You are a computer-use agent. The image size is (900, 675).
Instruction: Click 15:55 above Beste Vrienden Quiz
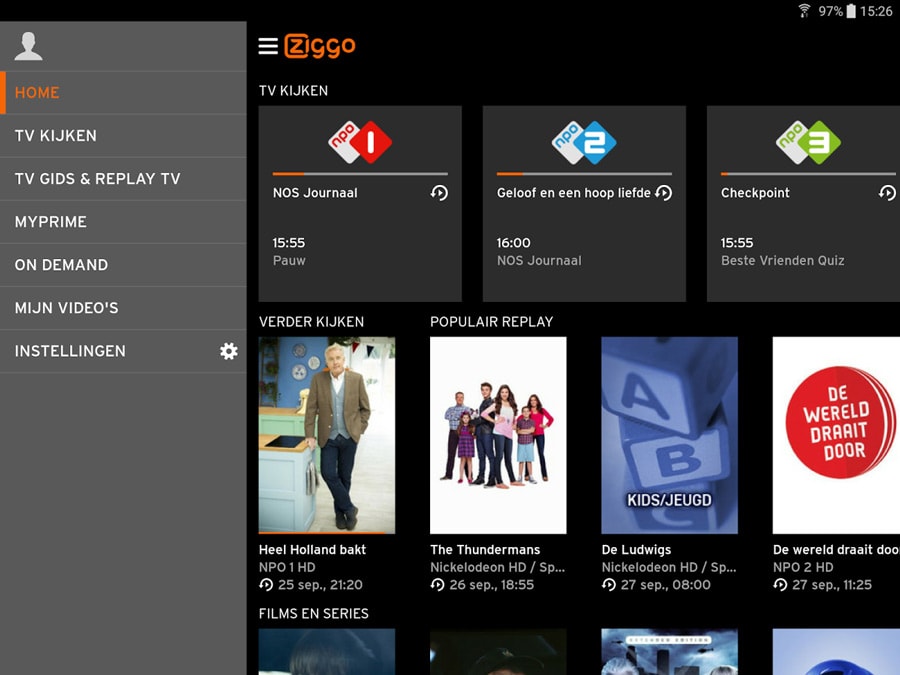(x=737, y=243)
